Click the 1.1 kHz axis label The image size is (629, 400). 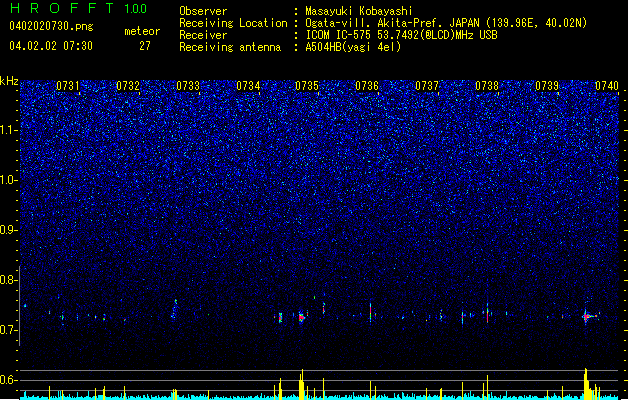9,130
